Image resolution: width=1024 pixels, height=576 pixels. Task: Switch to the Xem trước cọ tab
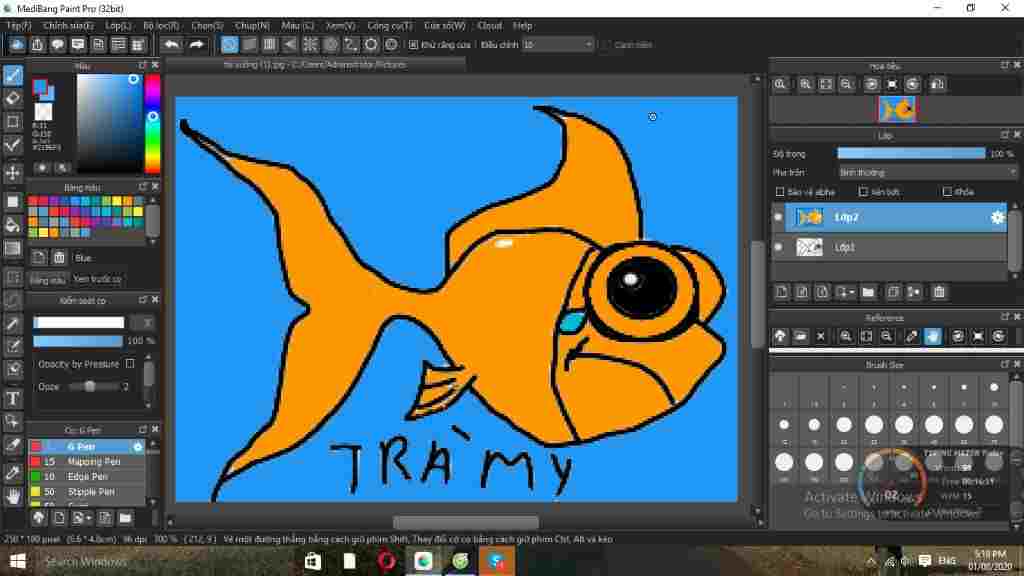click(97, 279)
